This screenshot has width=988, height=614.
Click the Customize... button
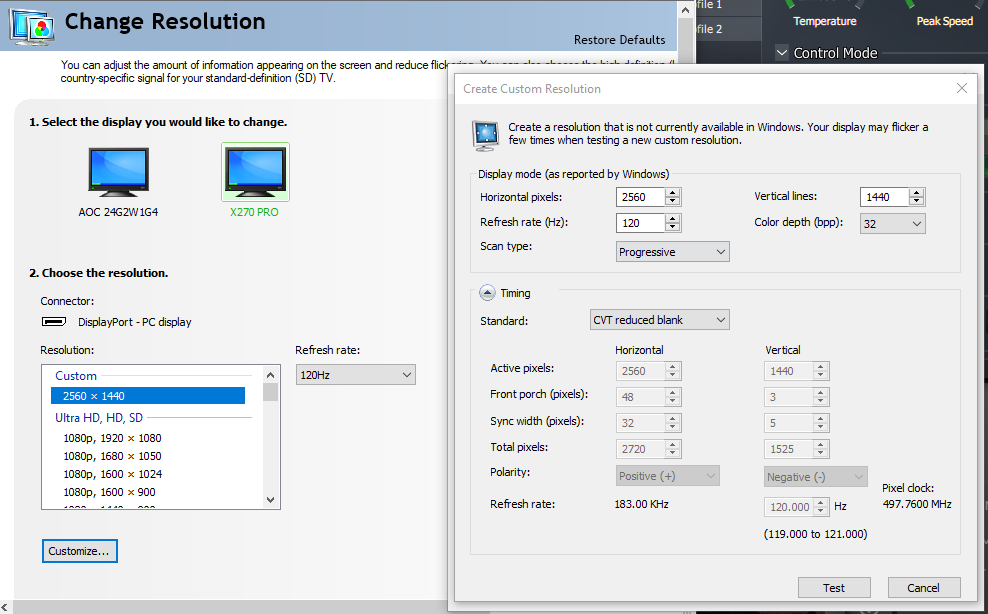pos(82,551)
